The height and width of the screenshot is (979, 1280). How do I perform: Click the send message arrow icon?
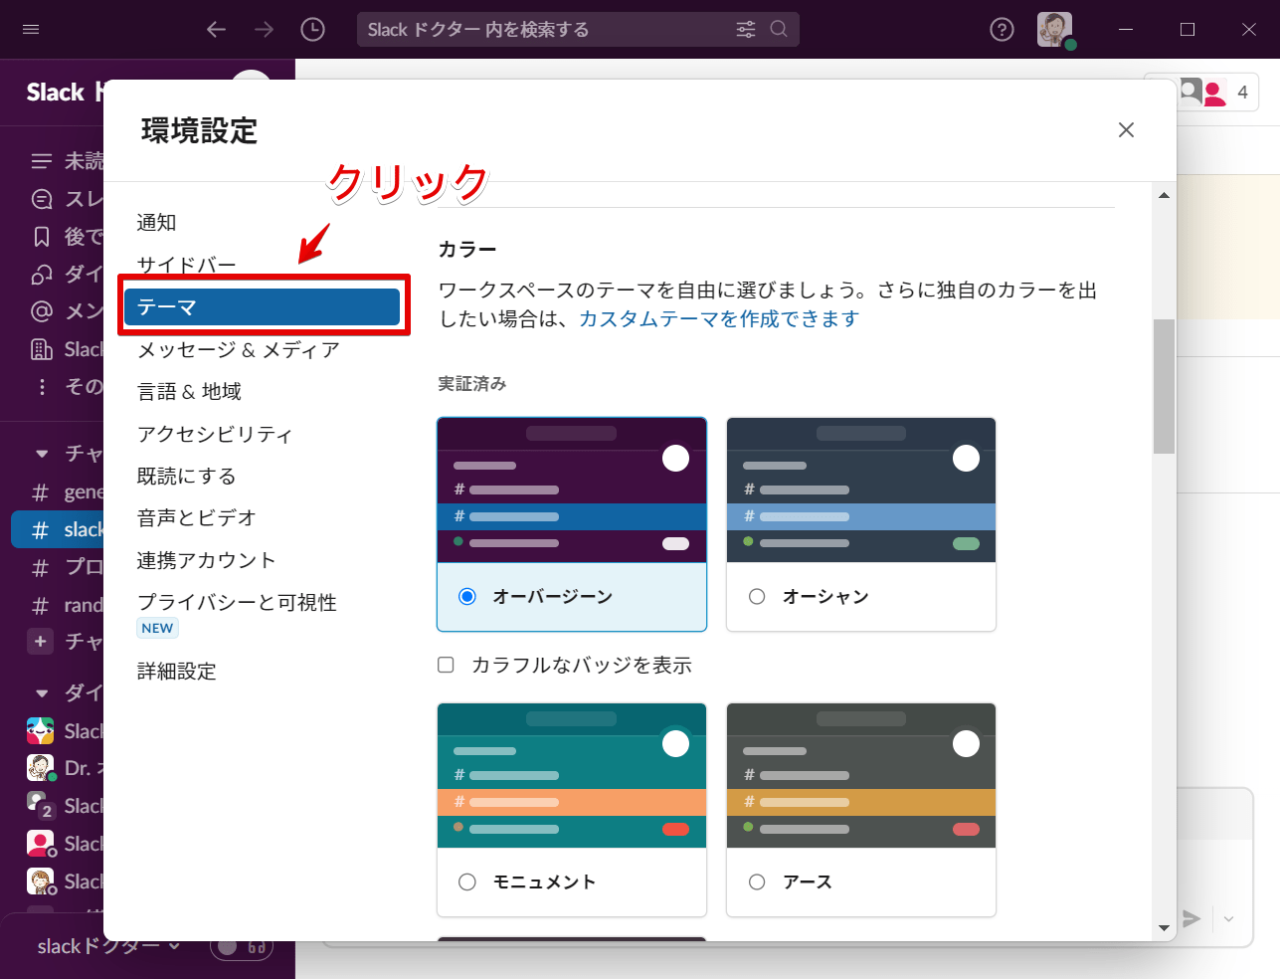1191,919
